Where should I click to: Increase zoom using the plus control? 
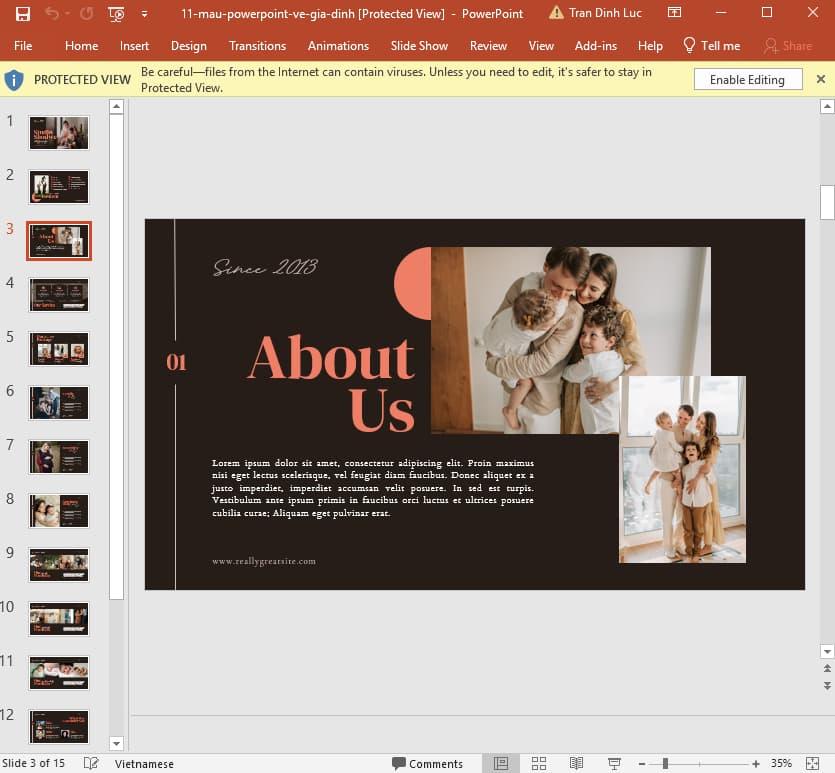tap(757, 763)
